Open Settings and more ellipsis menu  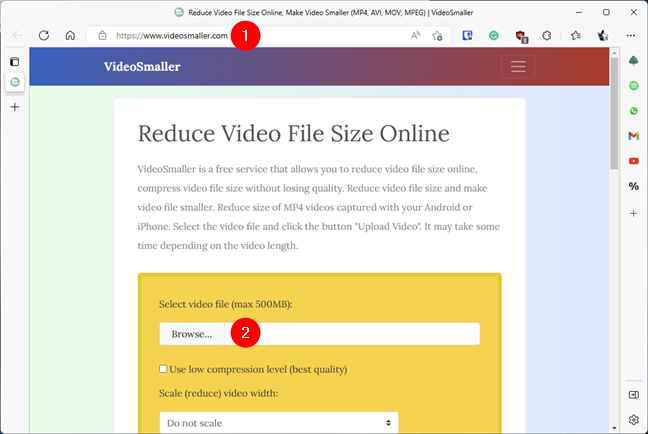tap(631, 36)
